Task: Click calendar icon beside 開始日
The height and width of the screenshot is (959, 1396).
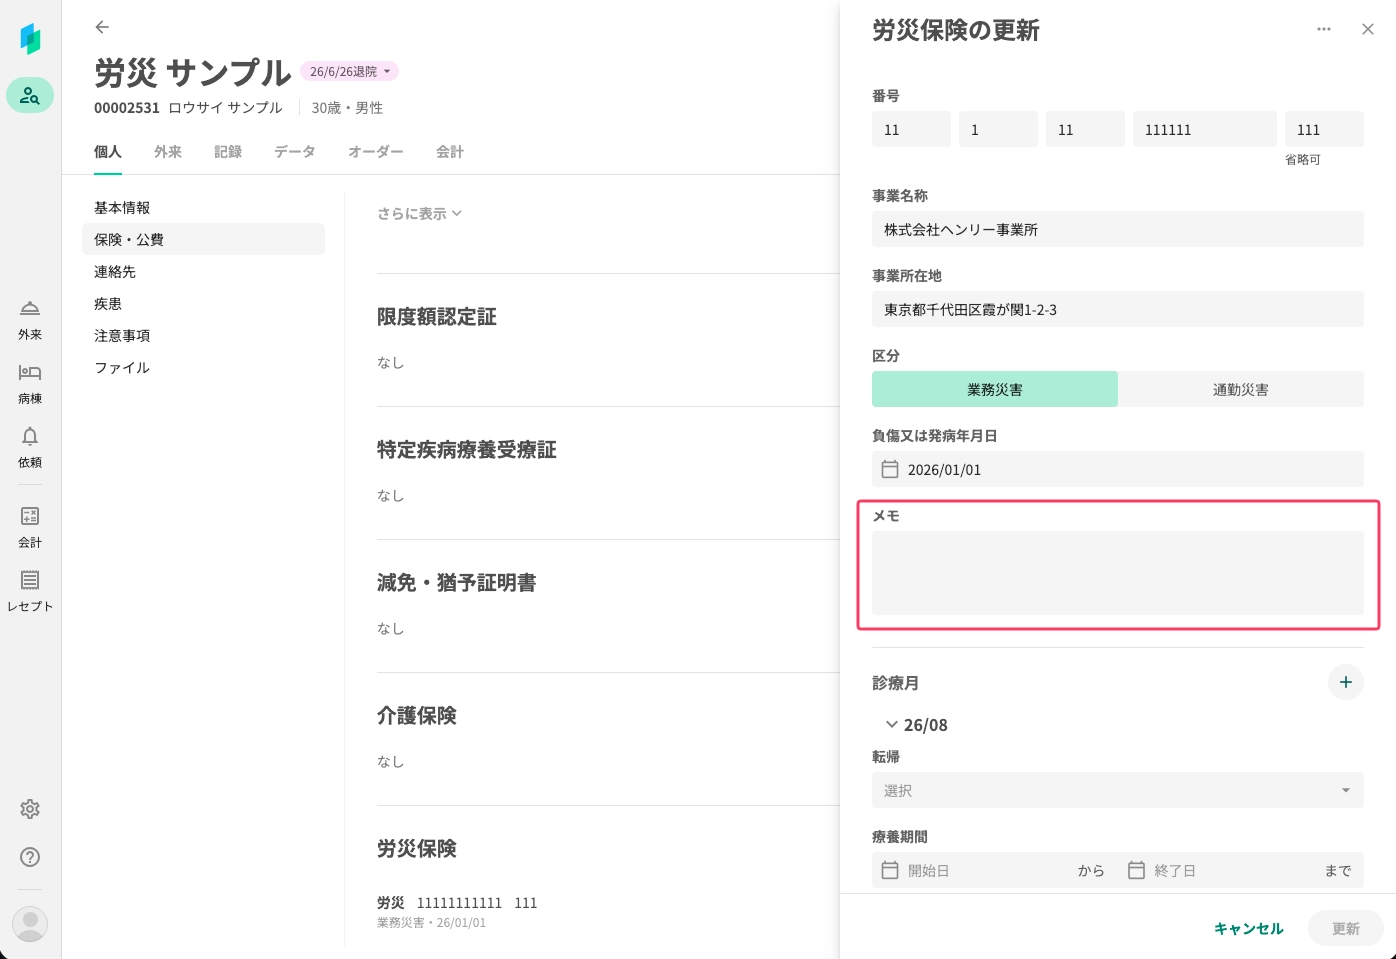Action: click(890, 870)
